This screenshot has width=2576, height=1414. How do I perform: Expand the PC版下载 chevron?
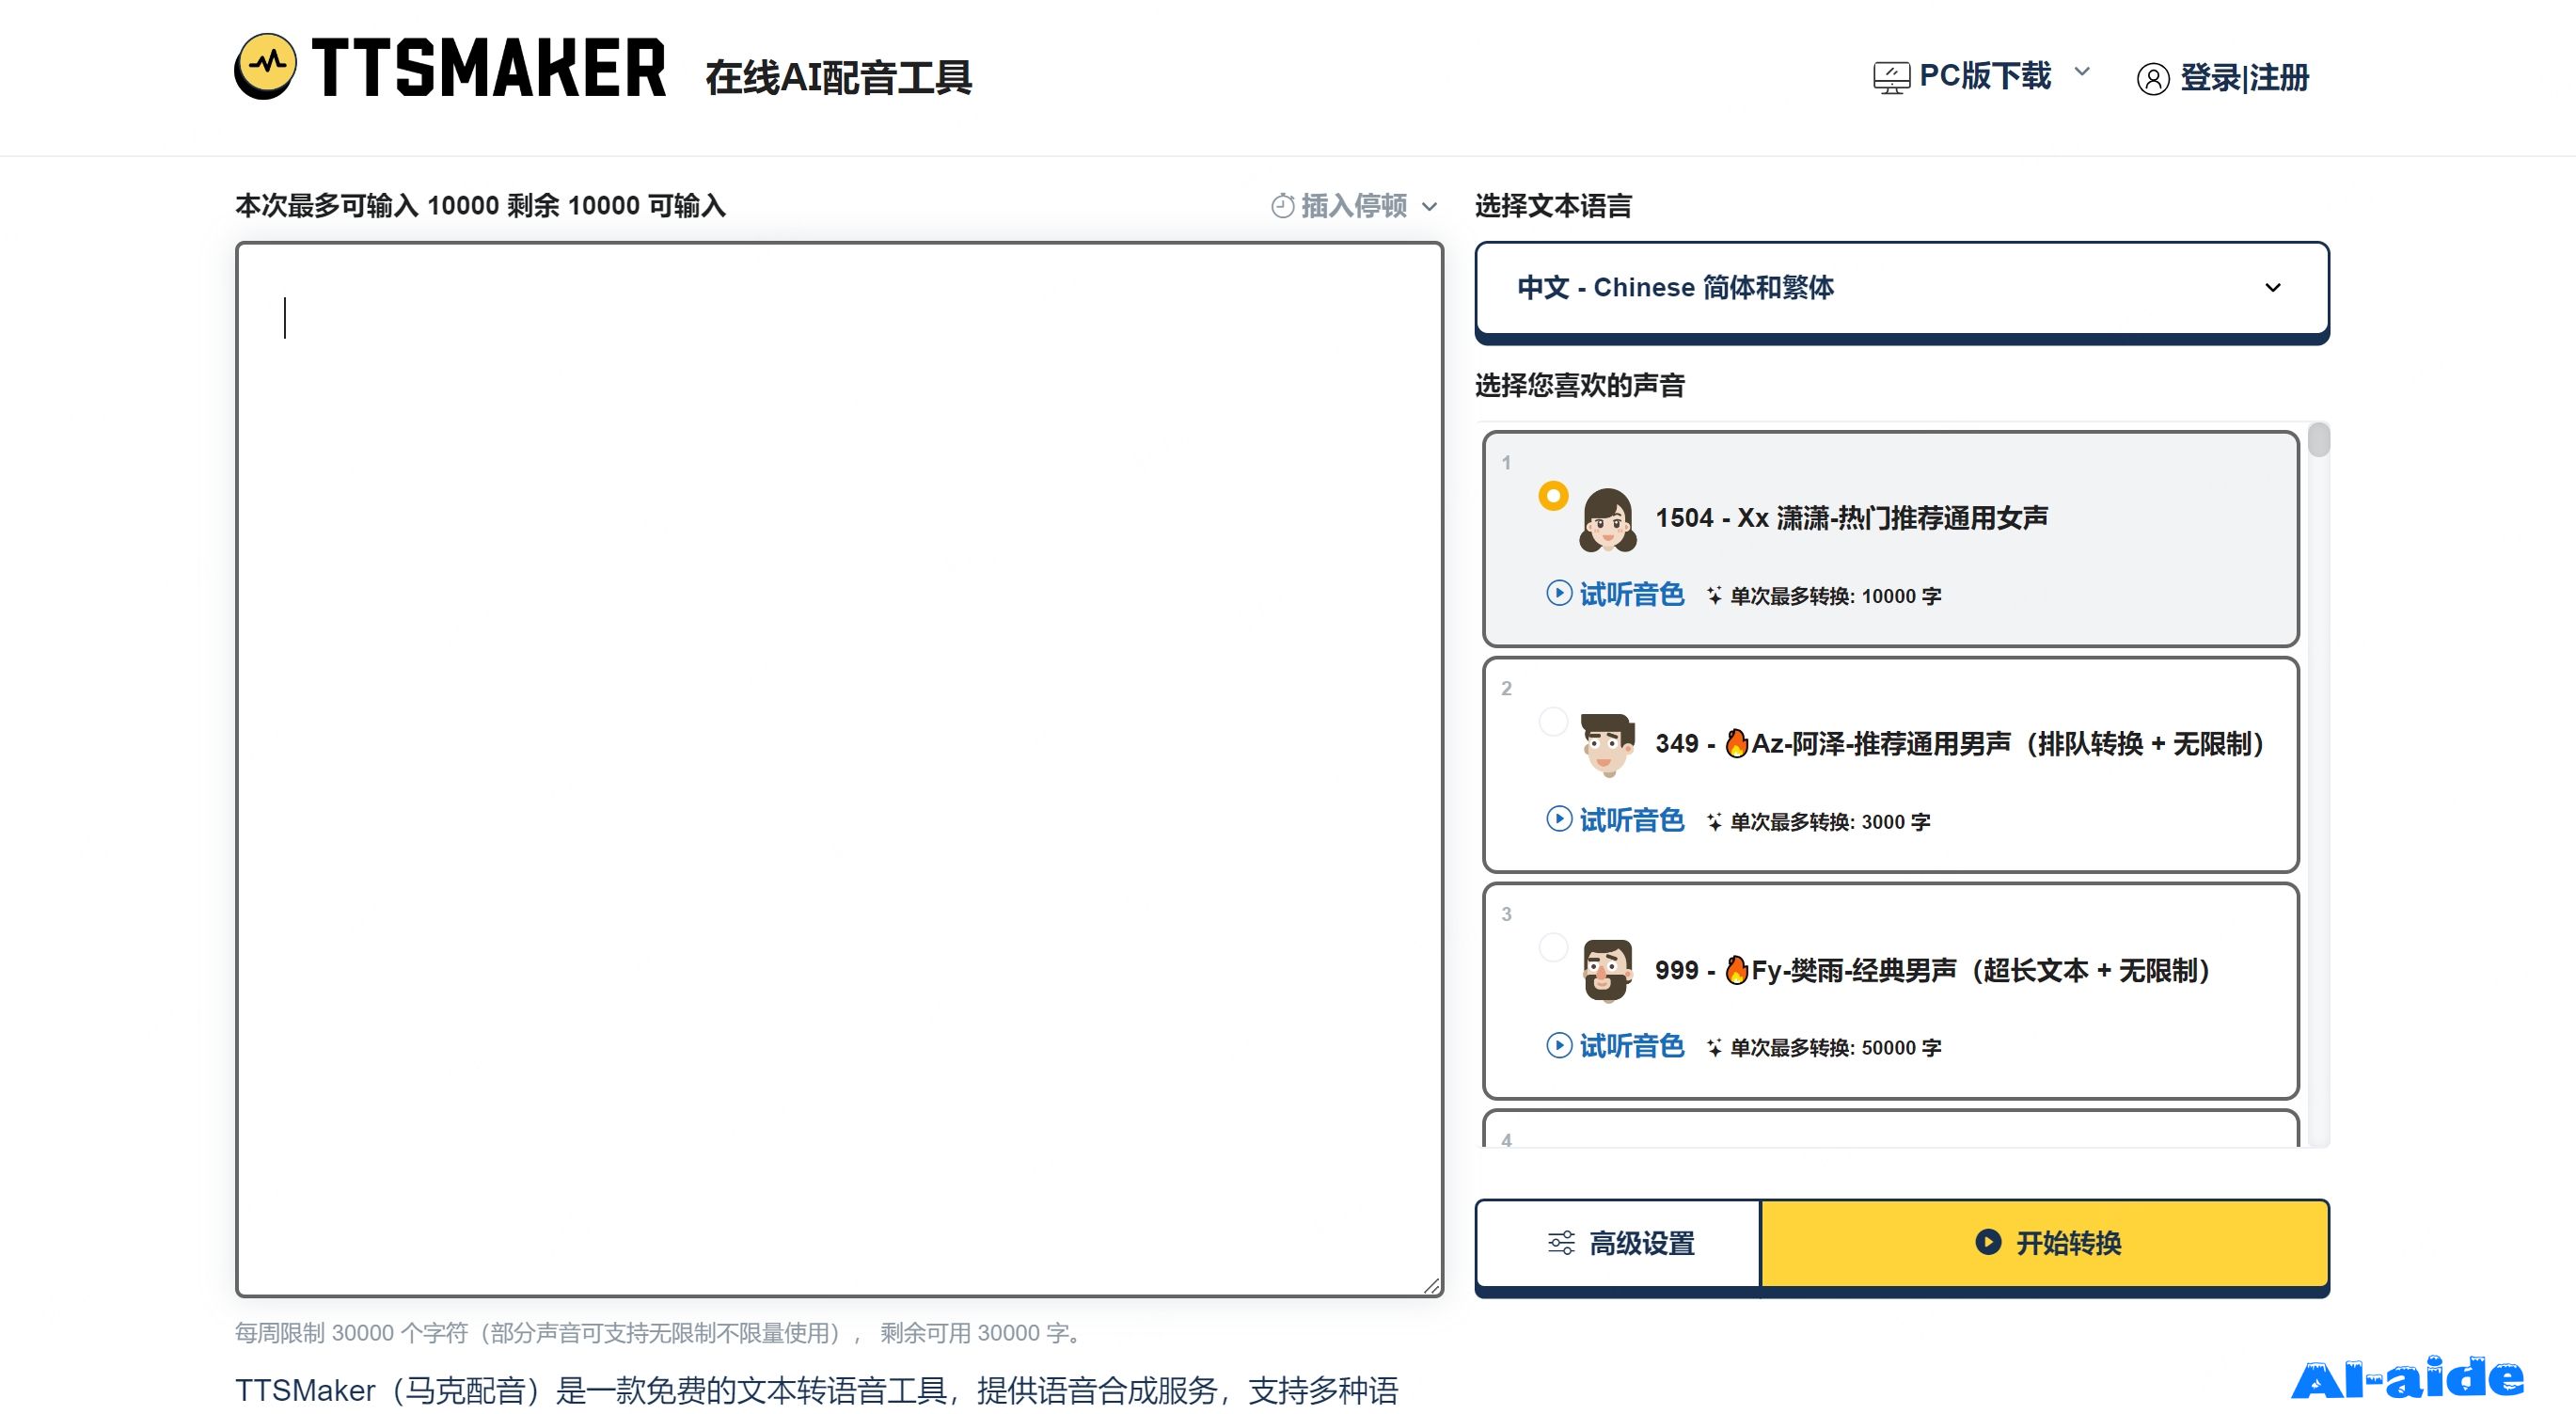2082,72
